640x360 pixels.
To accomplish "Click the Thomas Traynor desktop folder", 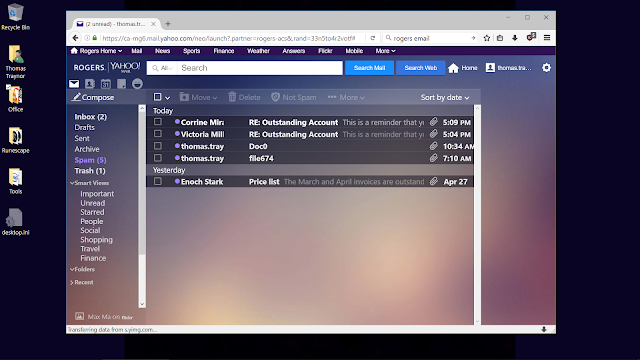I will (16, 61).
